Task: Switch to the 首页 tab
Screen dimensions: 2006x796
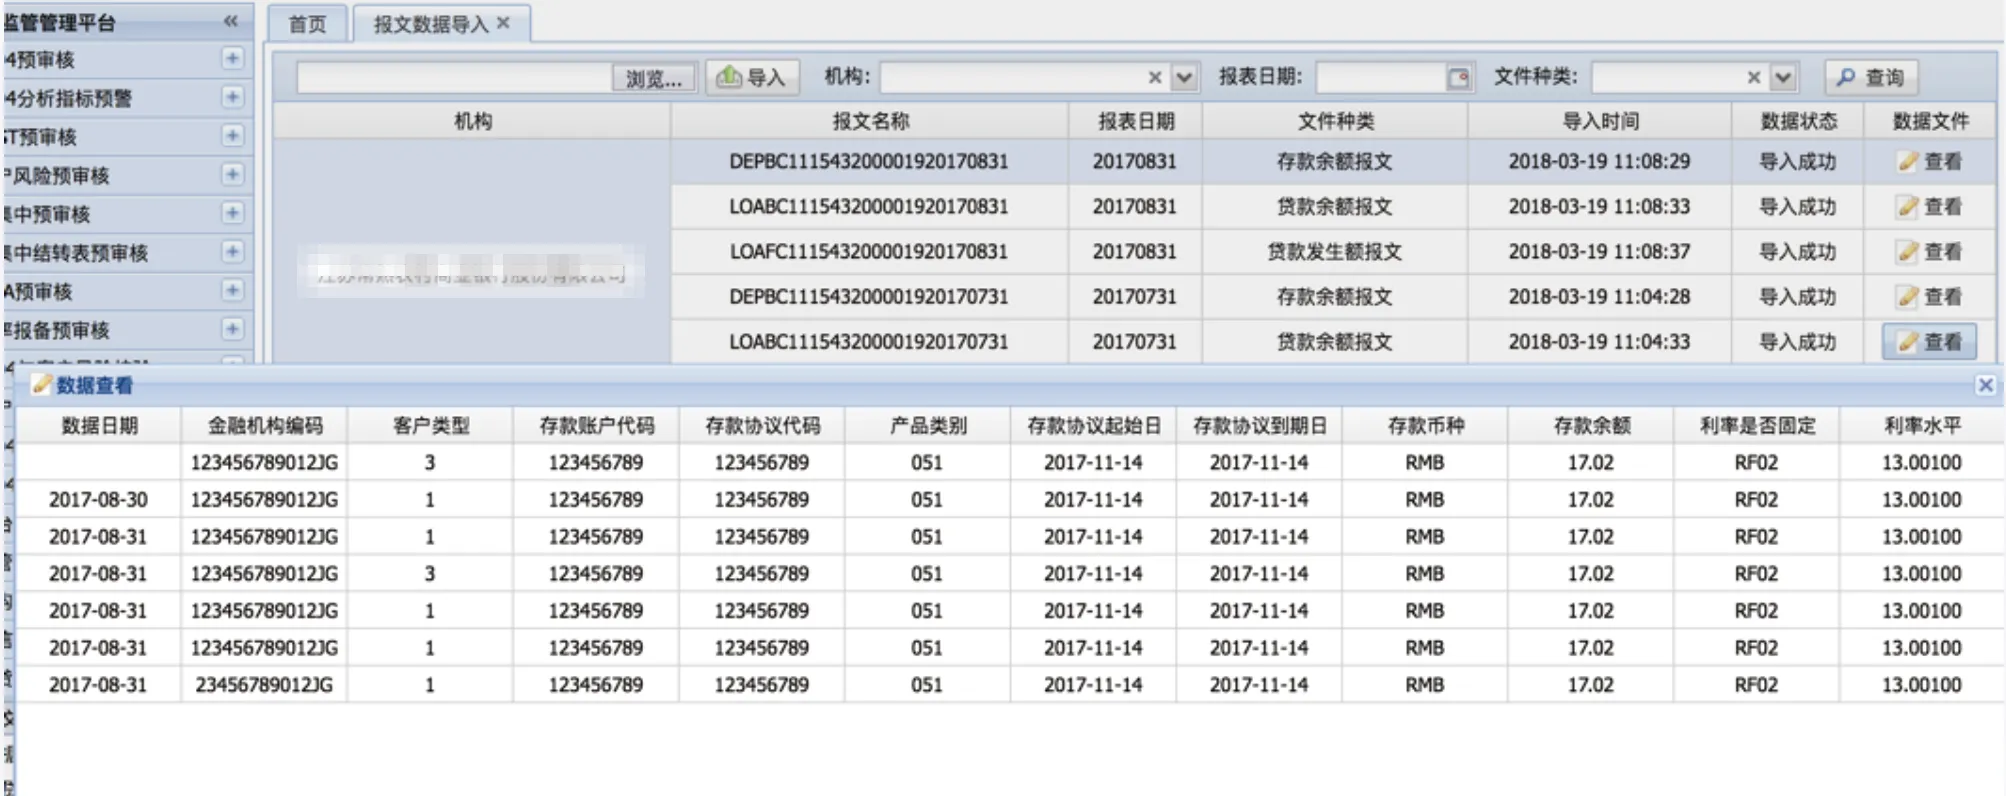Action: pos(308,24)
